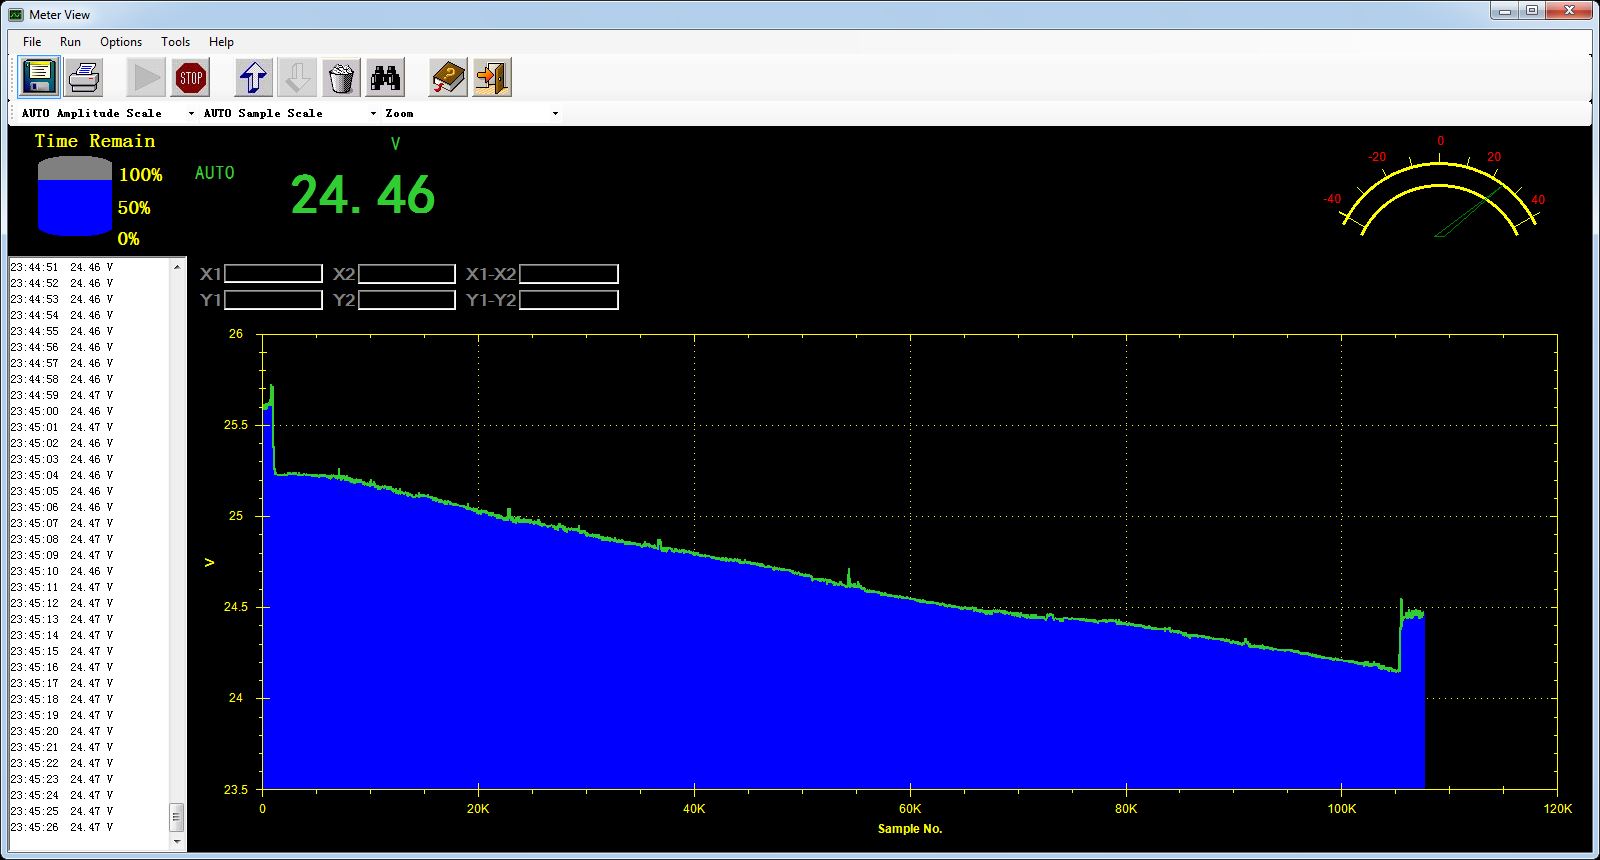The image size is (1600, 860).
Task: Click the red STOP sign icon
Action: click(x=190, y=77)
